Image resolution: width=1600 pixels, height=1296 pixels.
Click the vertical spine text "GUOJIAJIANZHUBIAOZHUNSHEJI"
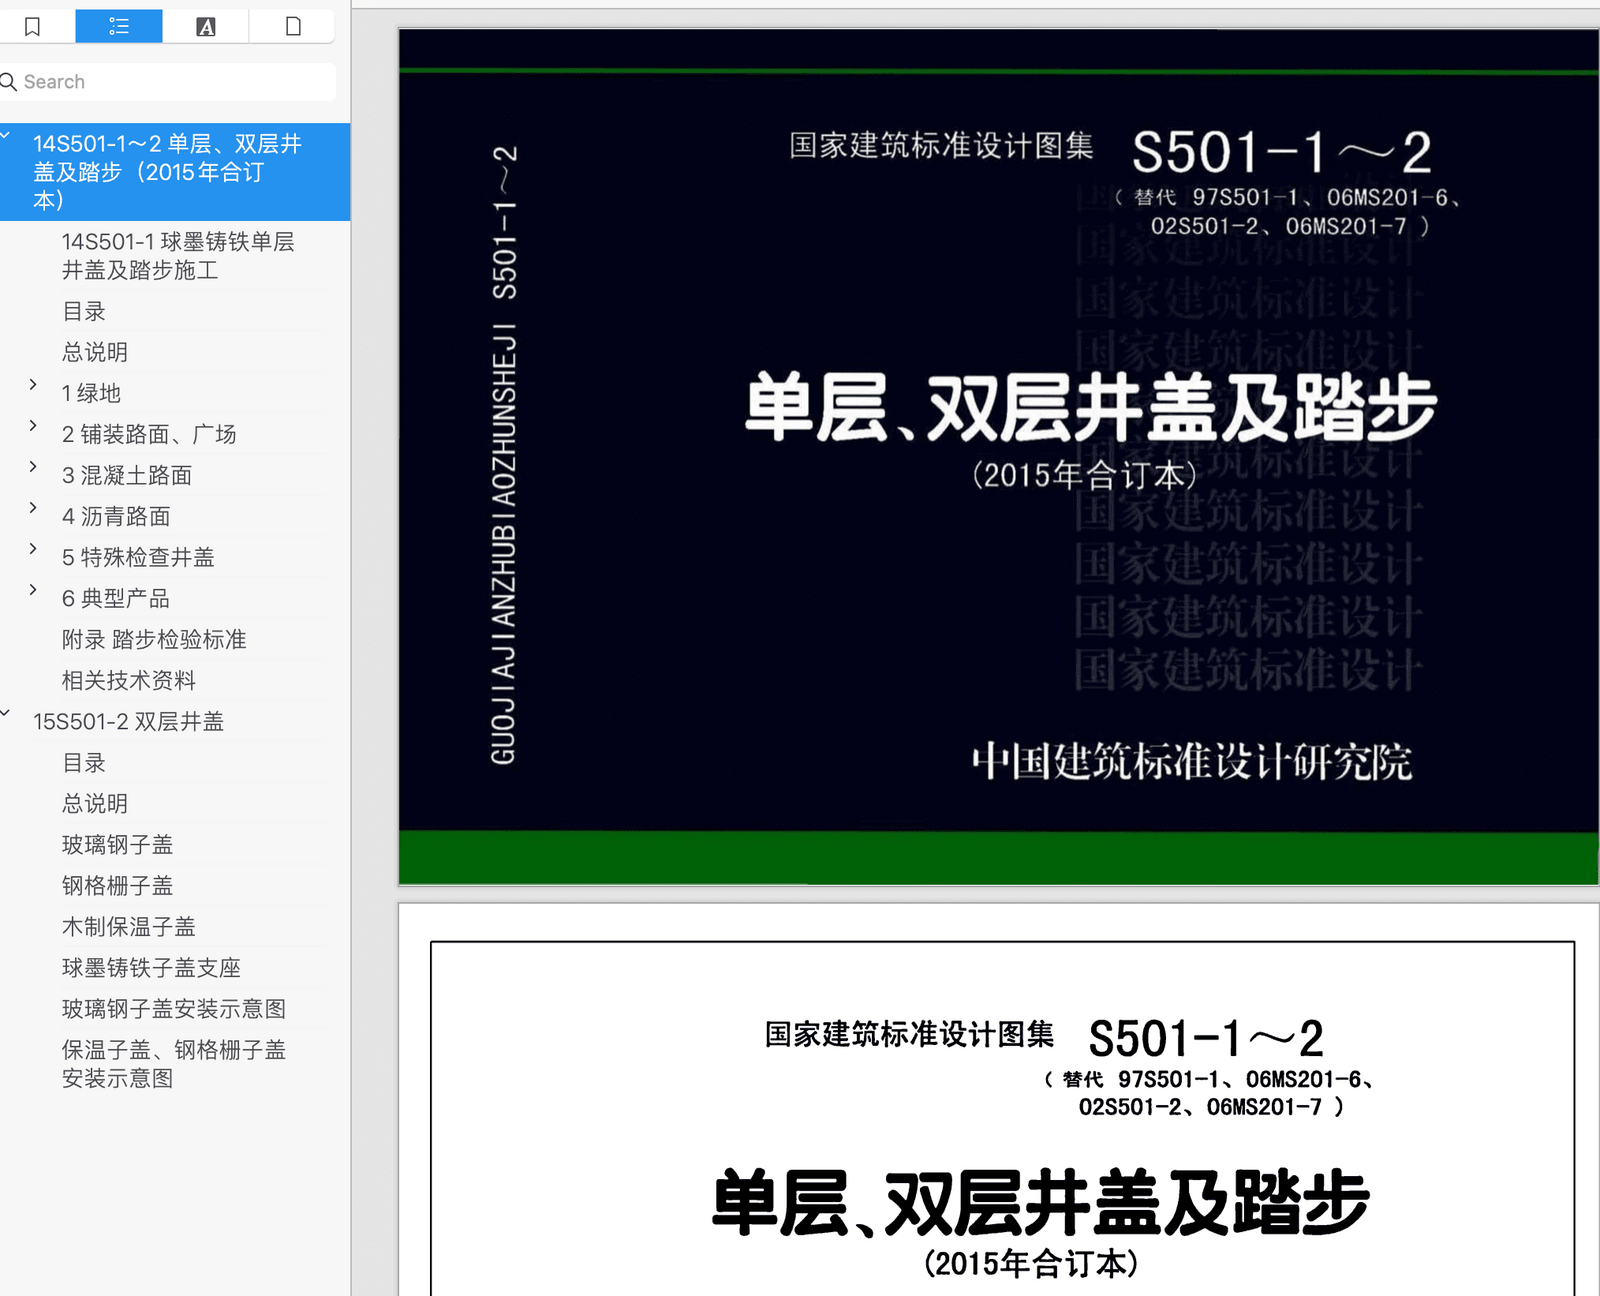(x=504, y=544)
